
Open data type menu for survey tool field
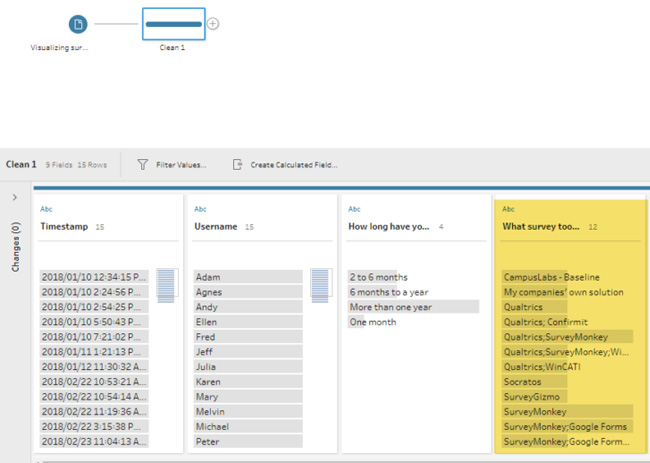(508, 209)
